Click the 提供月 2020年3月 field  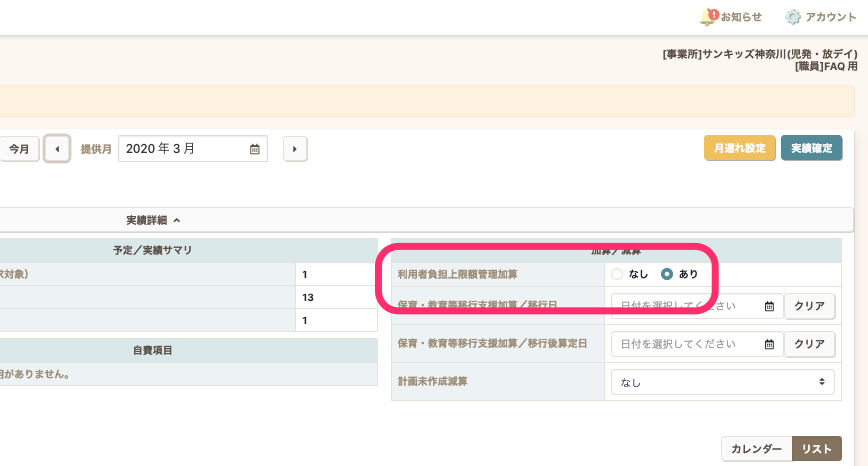(185, 149)
